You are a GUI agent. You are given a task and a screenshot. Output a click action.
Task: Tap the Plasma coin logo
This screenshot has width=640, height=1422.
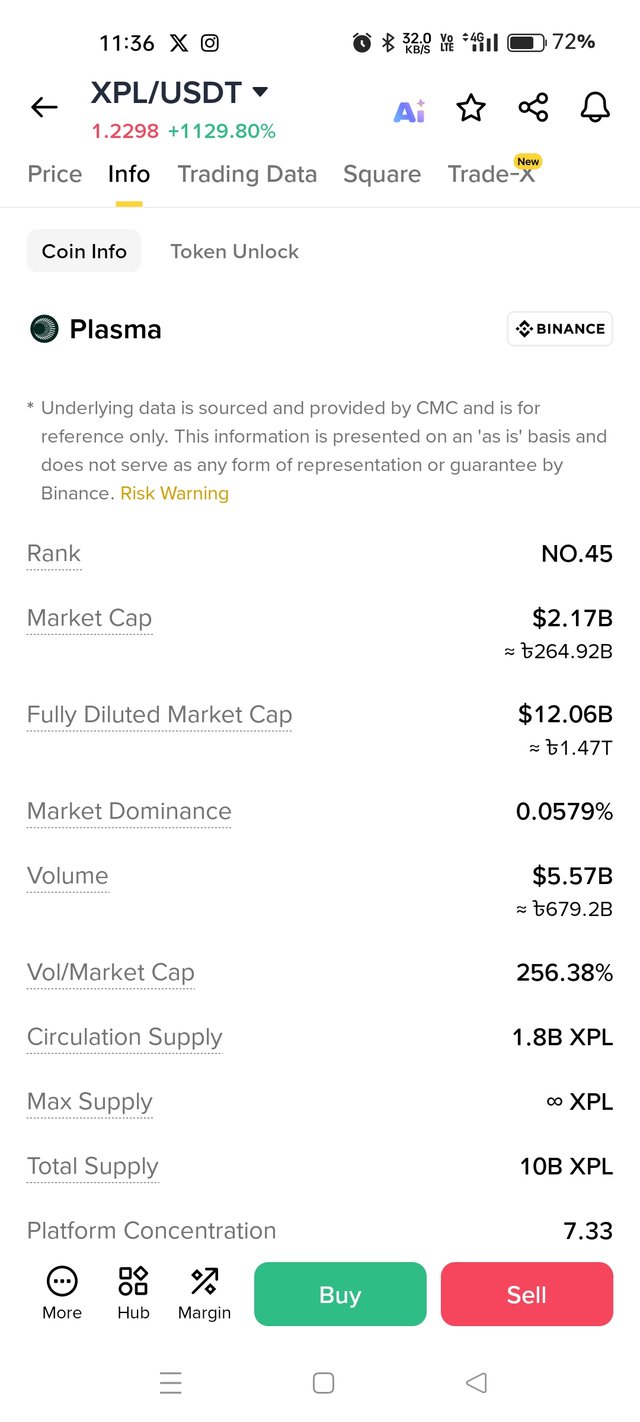[x=44, y=329]
